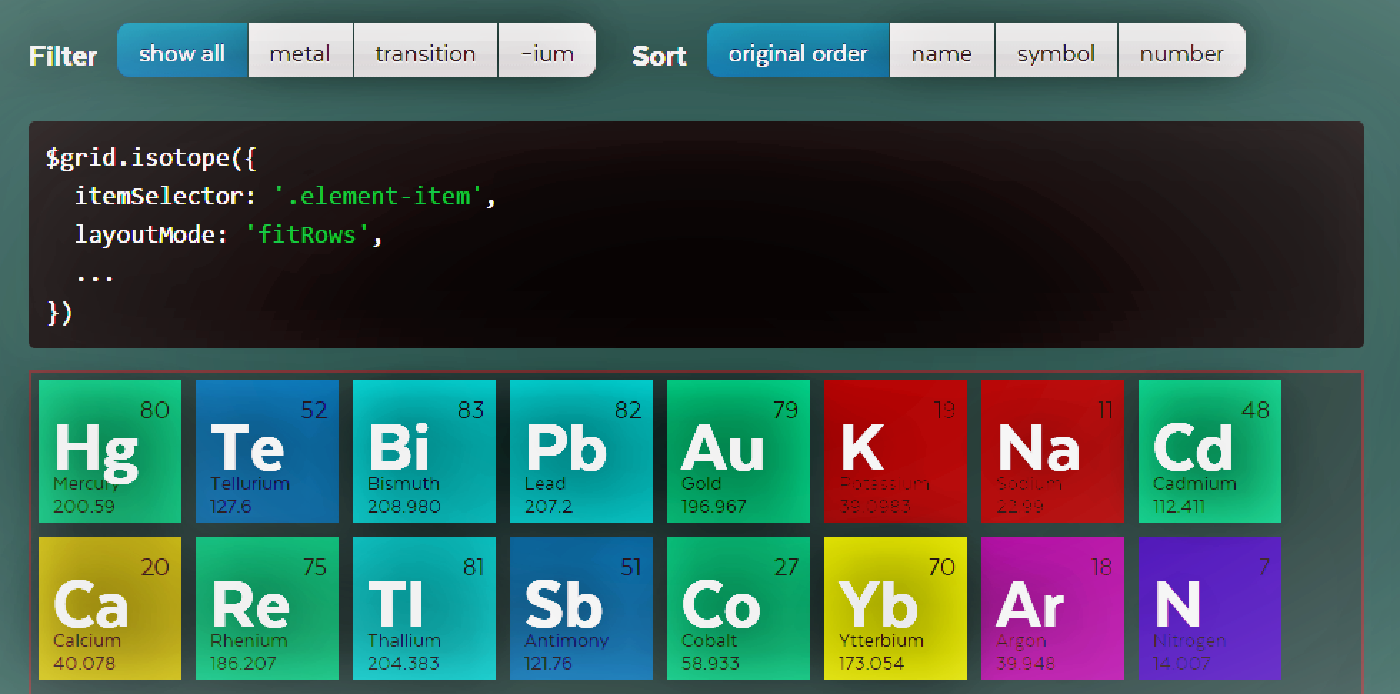Click the Bismuth (Bi) tile

(x=424, y=451)
